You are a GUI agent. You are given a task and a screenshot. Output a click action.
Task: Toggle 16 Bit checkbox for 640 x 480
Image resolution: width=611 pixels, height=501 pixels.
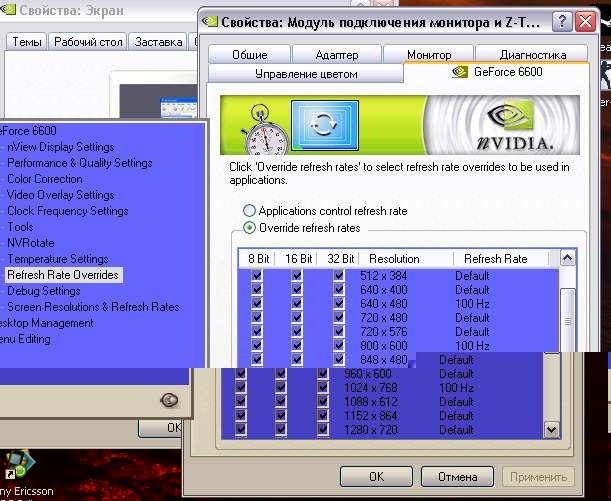[x=297, y=303]
